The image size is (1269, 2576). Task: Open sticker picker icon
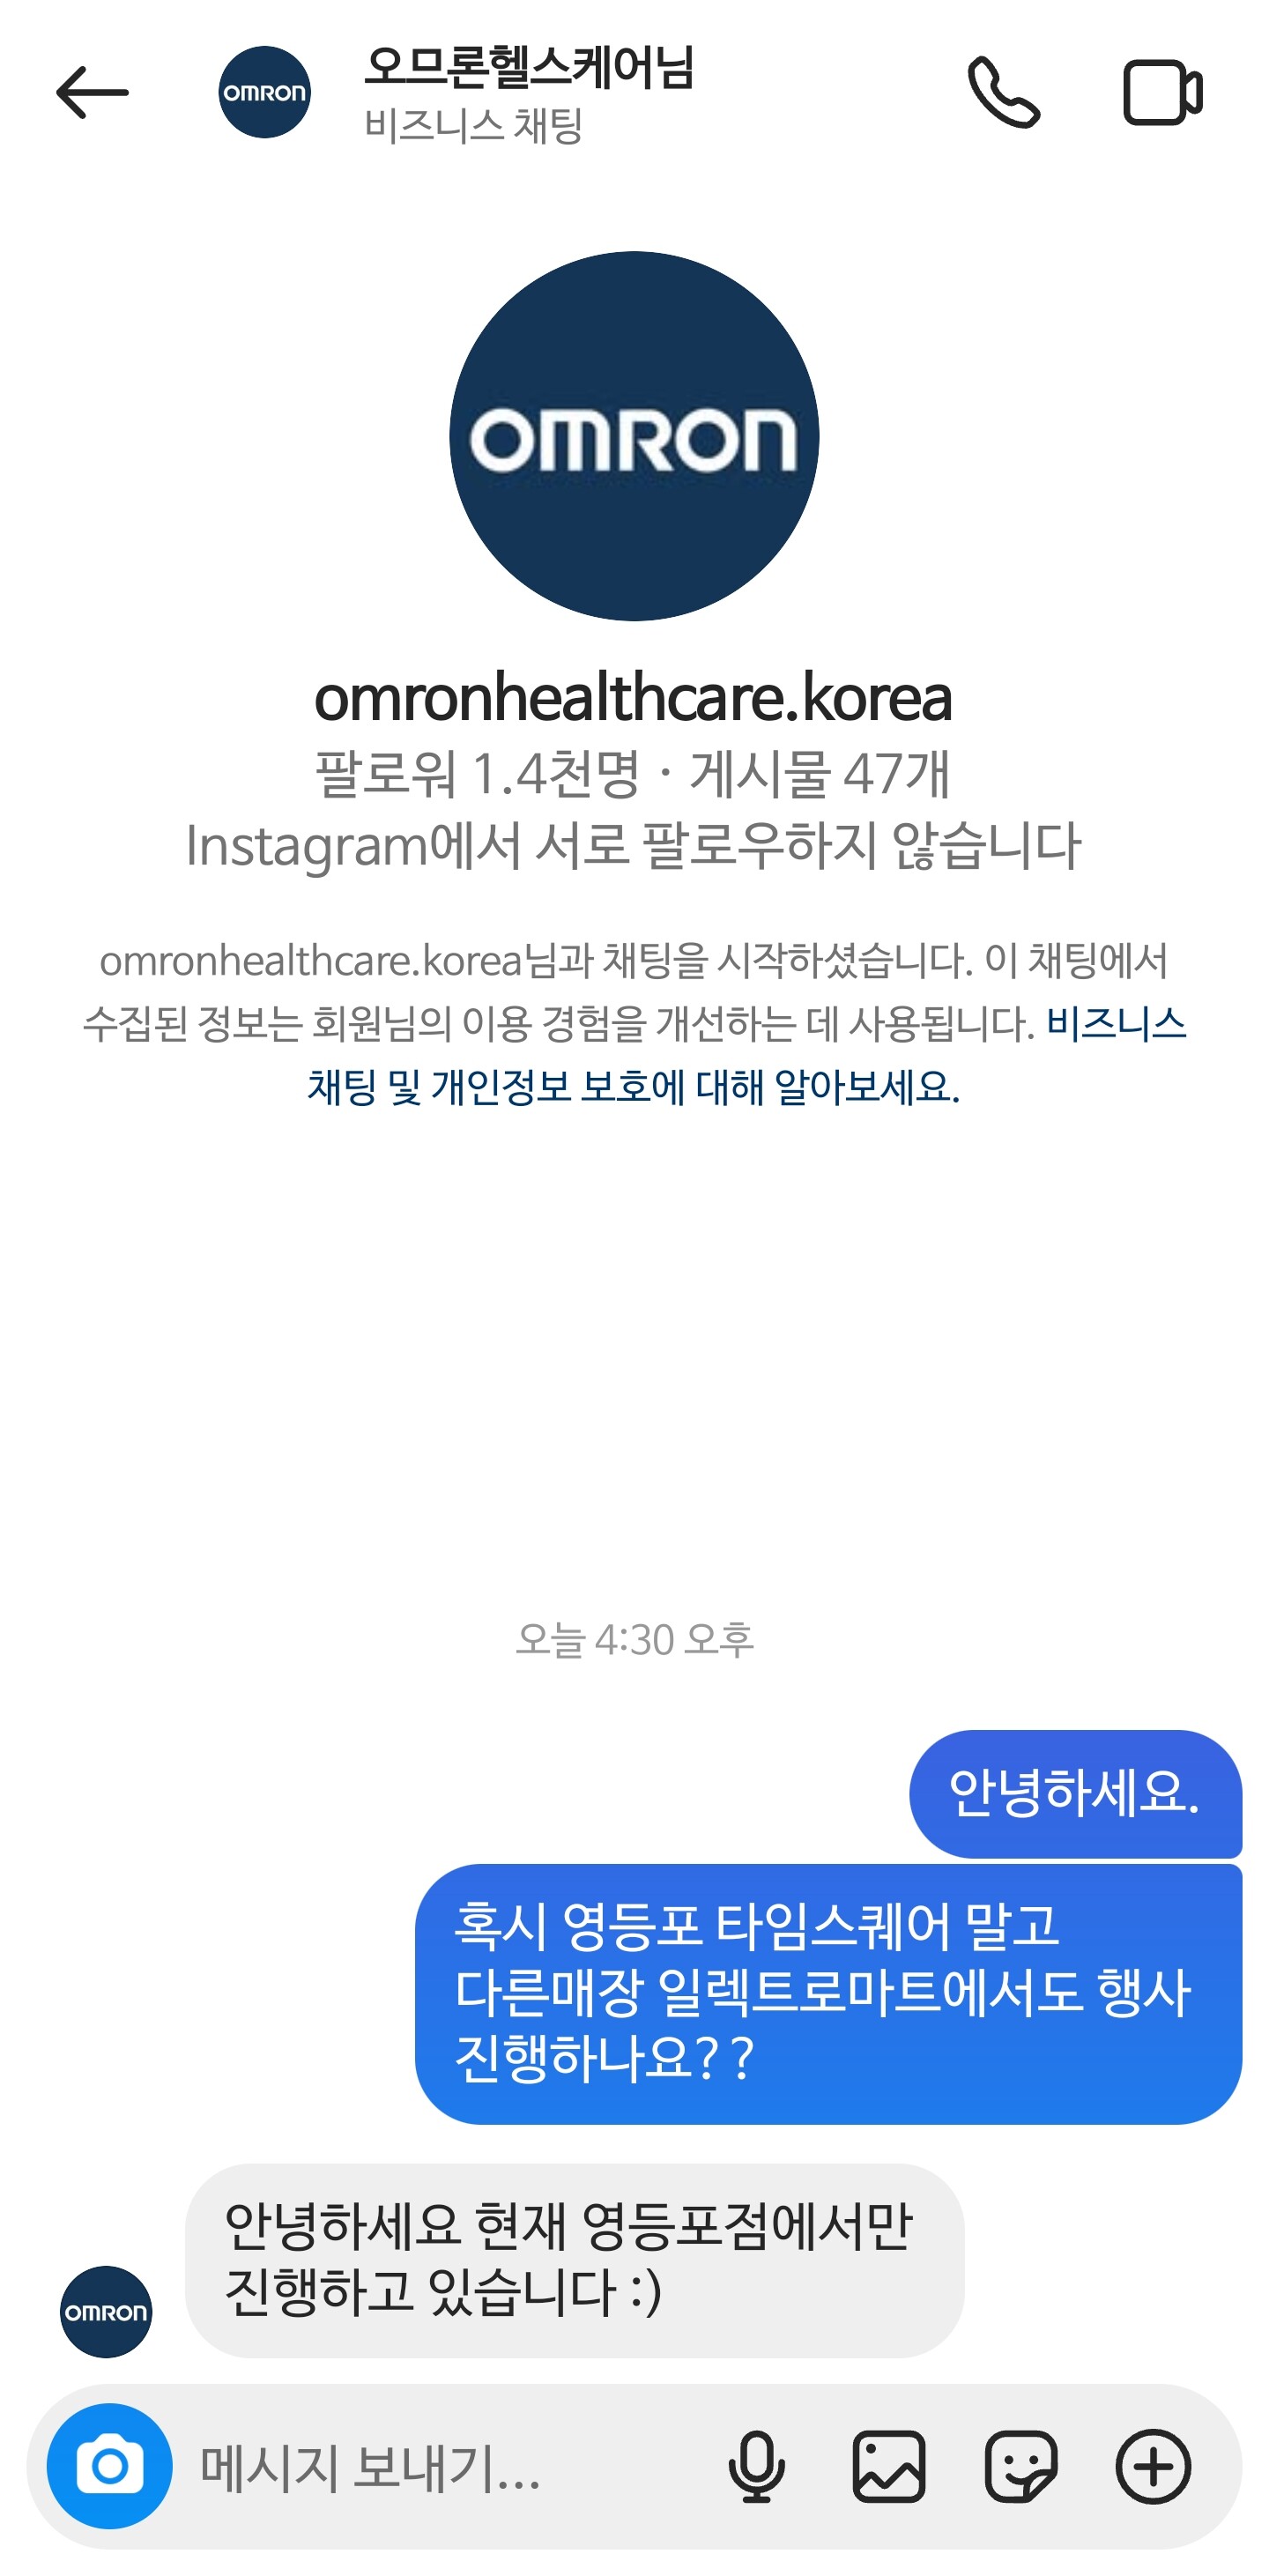[1021, 2466]
